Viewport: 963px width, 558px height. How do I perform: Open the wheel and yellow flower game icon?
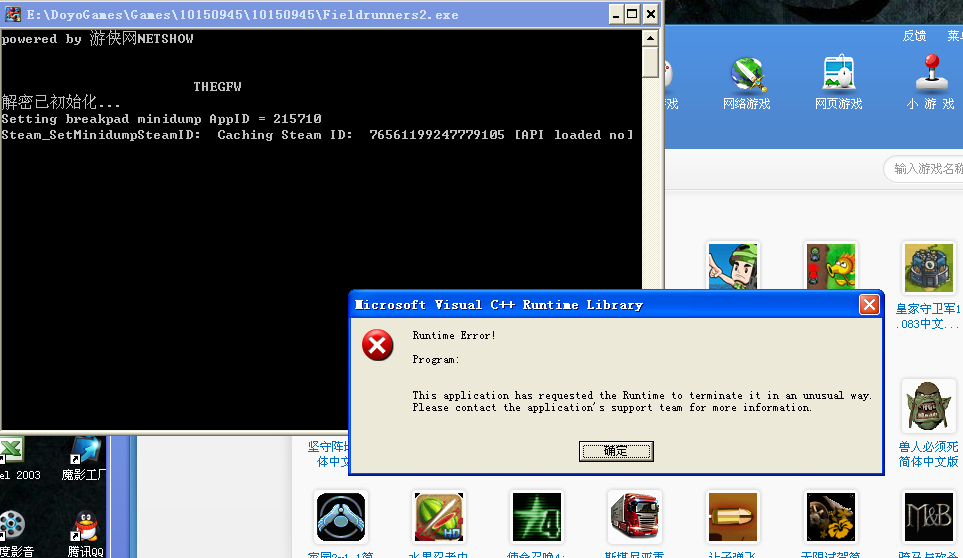[x=831, y=516]
